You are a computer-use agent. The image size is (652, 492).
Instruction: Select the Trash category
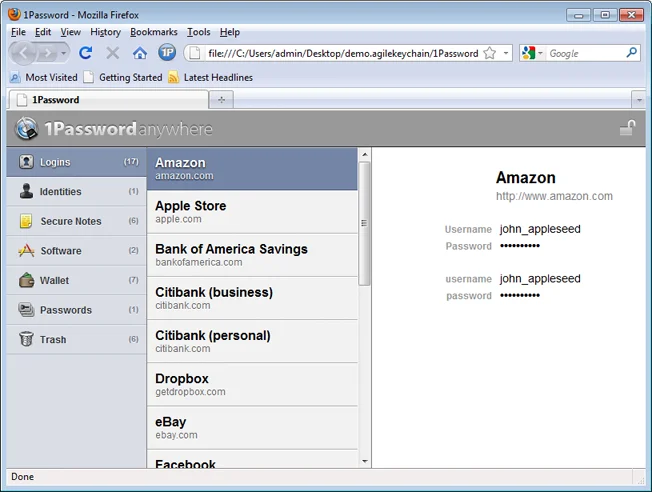coord(77,339)
